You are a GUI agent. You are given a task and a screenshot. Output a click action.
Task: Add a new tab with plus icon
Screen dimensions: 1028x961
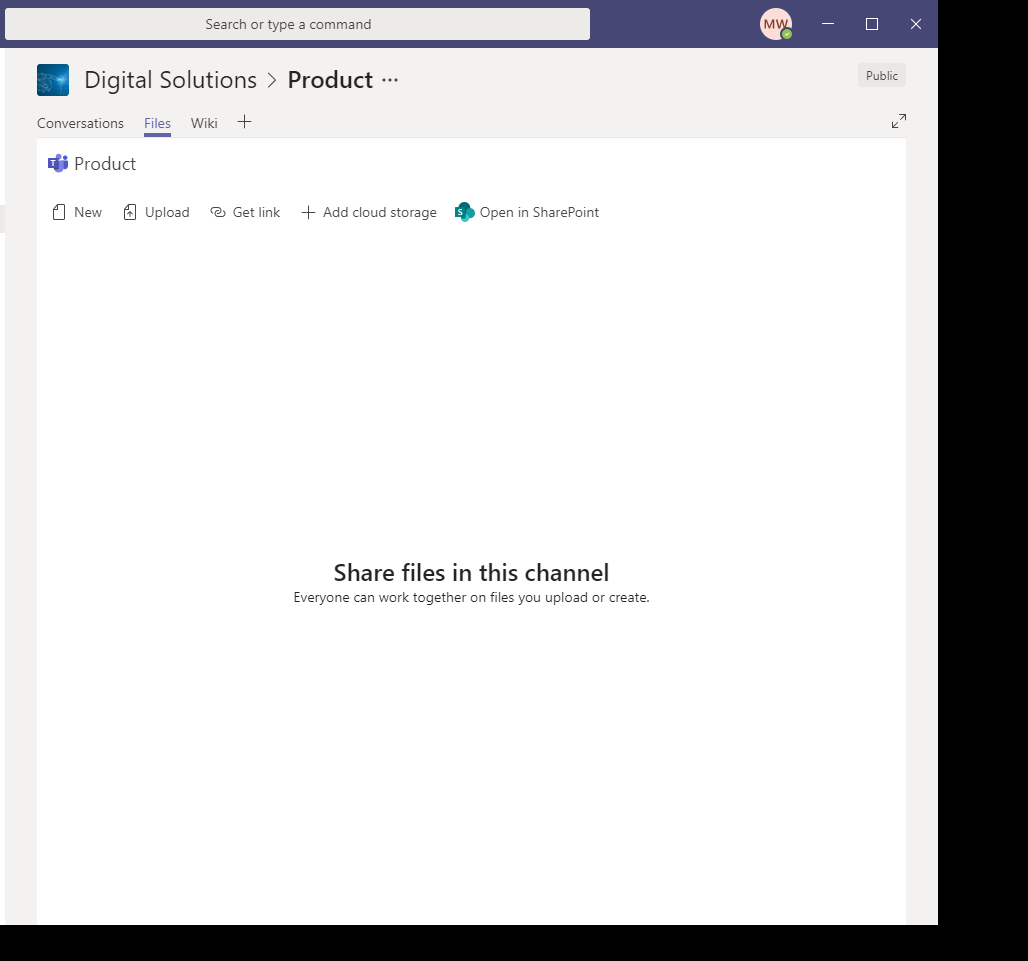click(x=245, y=122)
